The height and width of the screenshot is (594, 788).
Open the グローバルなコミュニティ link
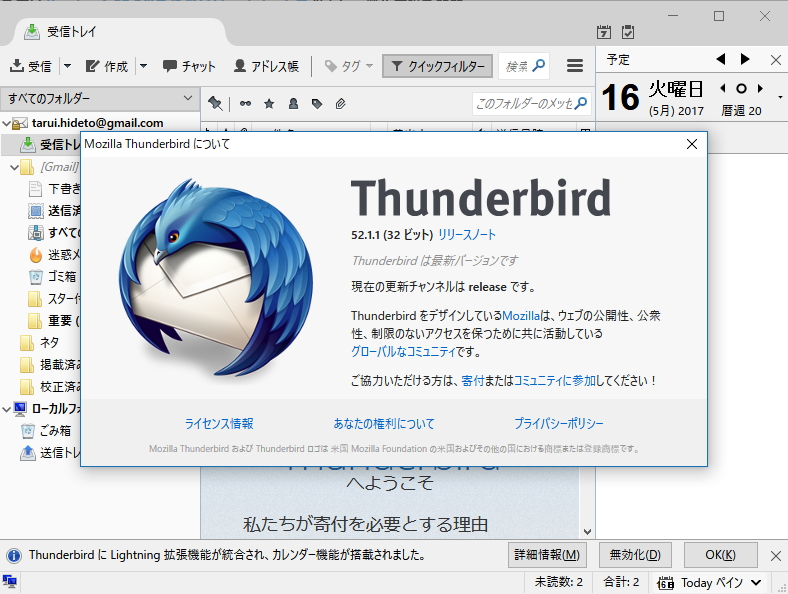click(x=403, y=352)
